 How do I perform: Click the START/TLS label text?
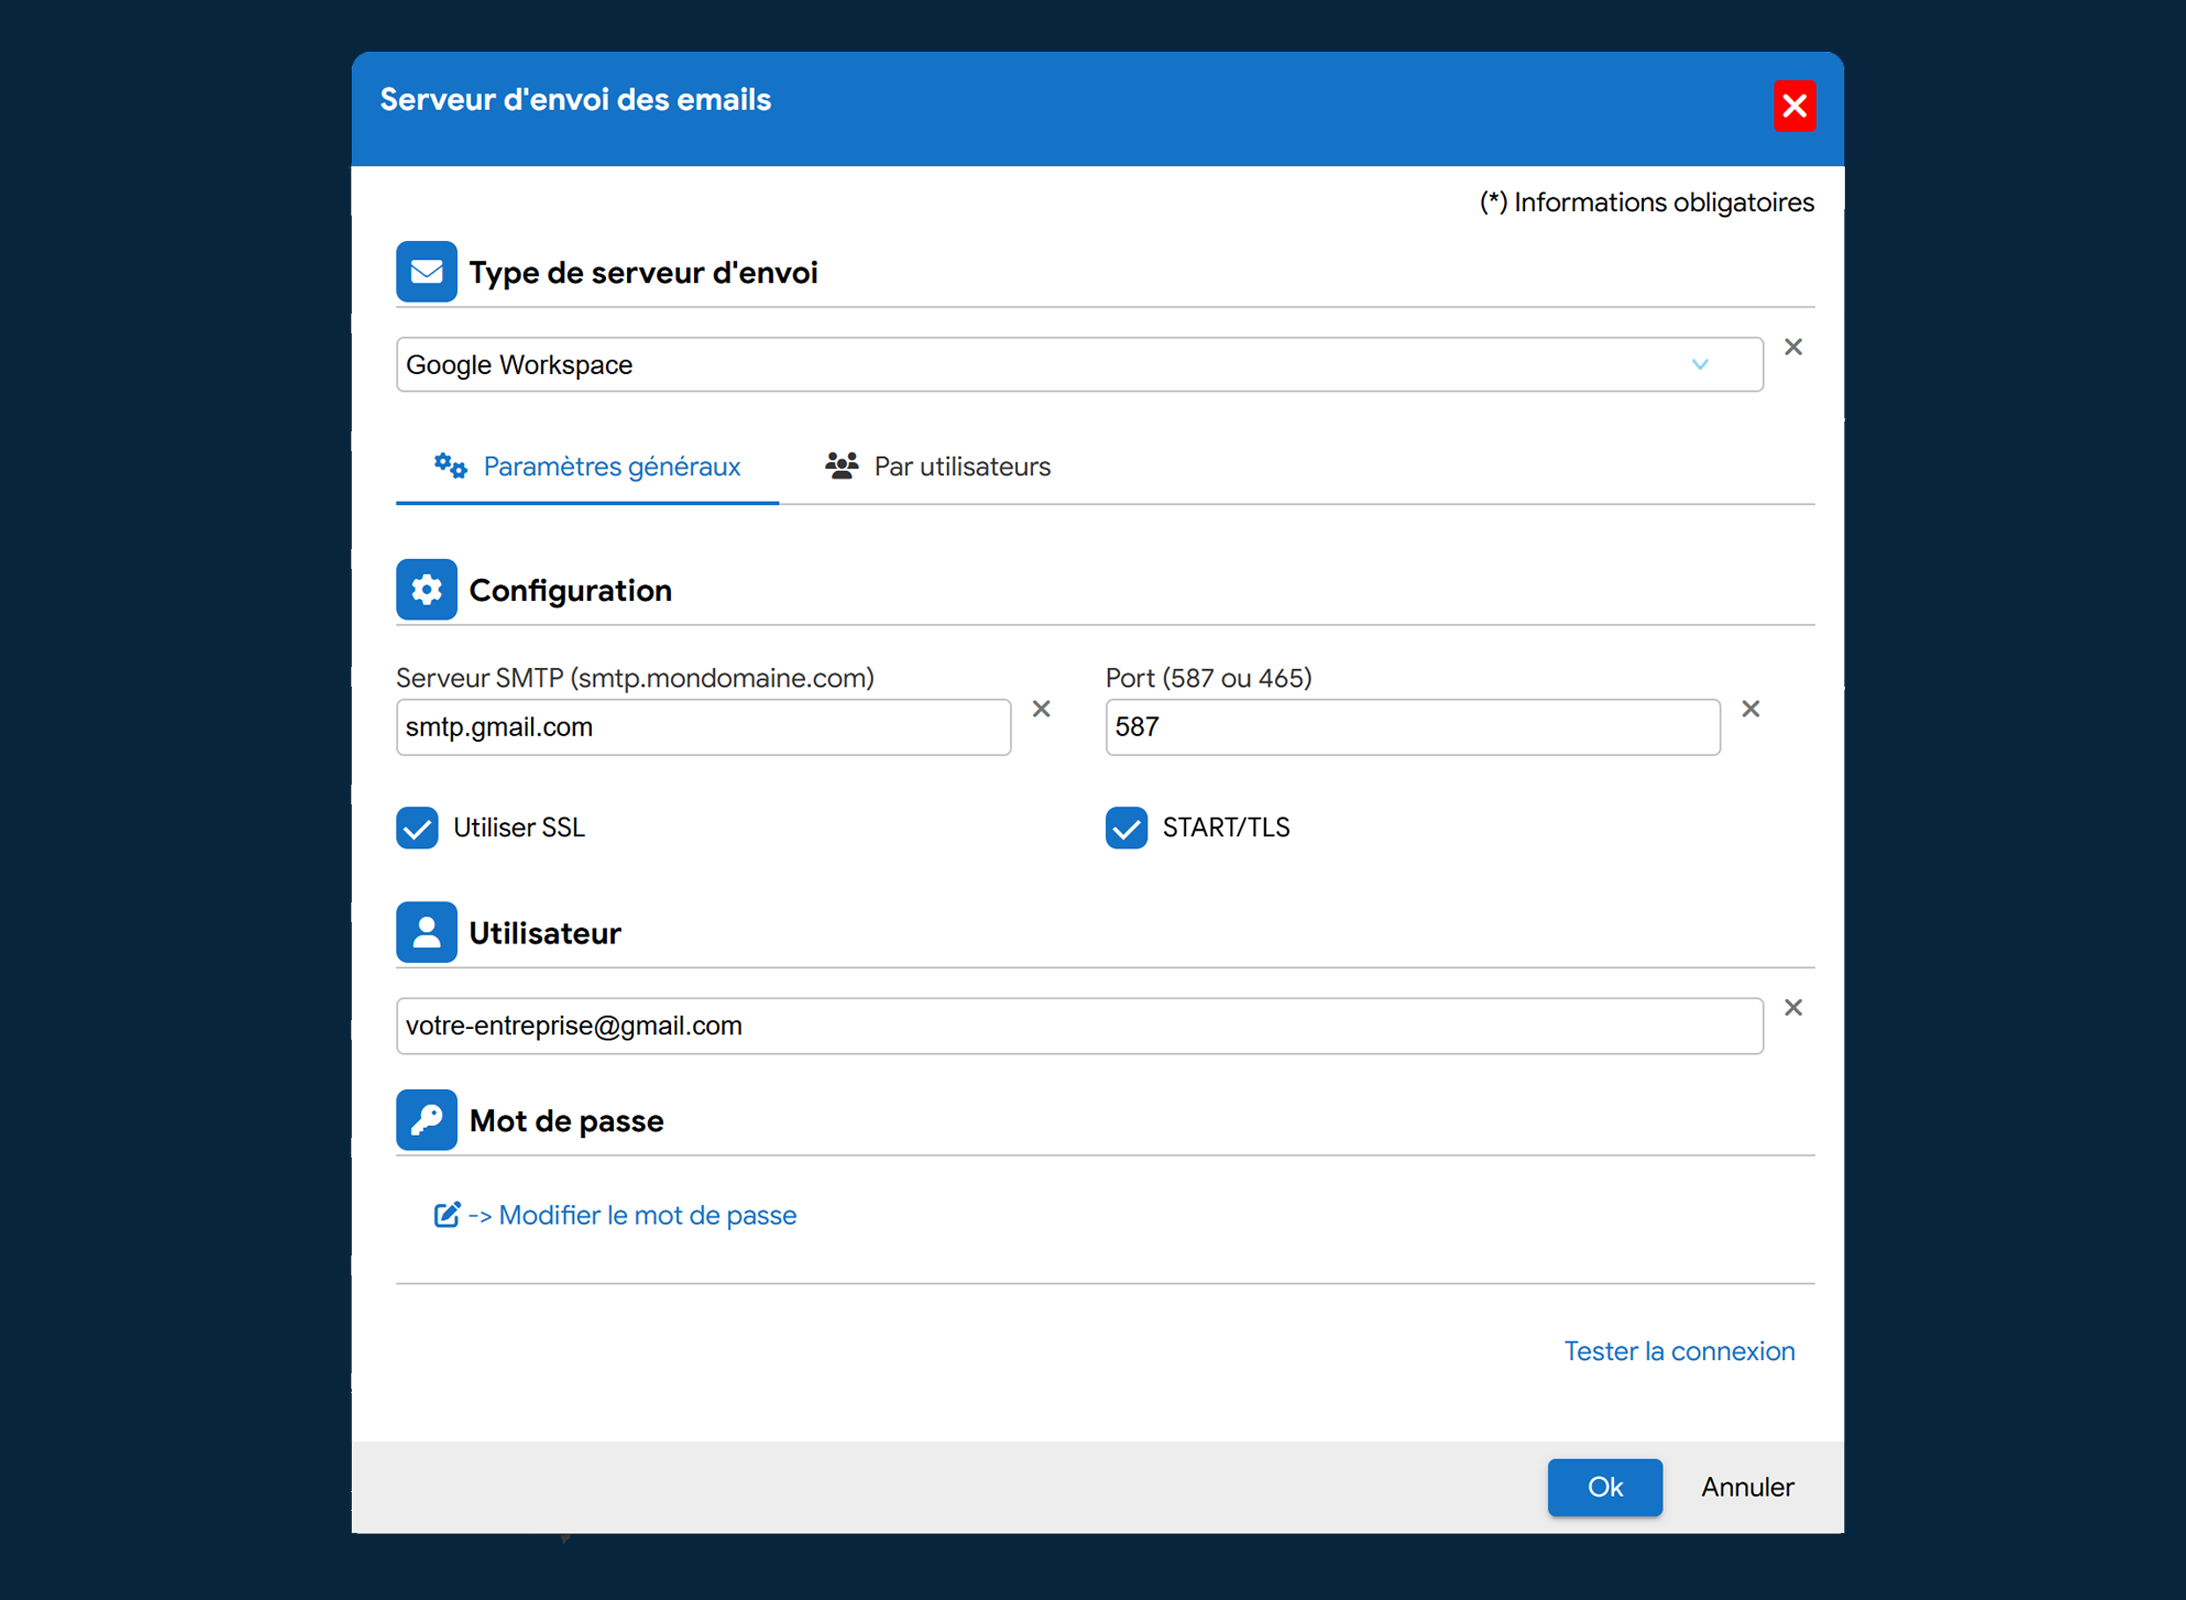(1226, 827)
